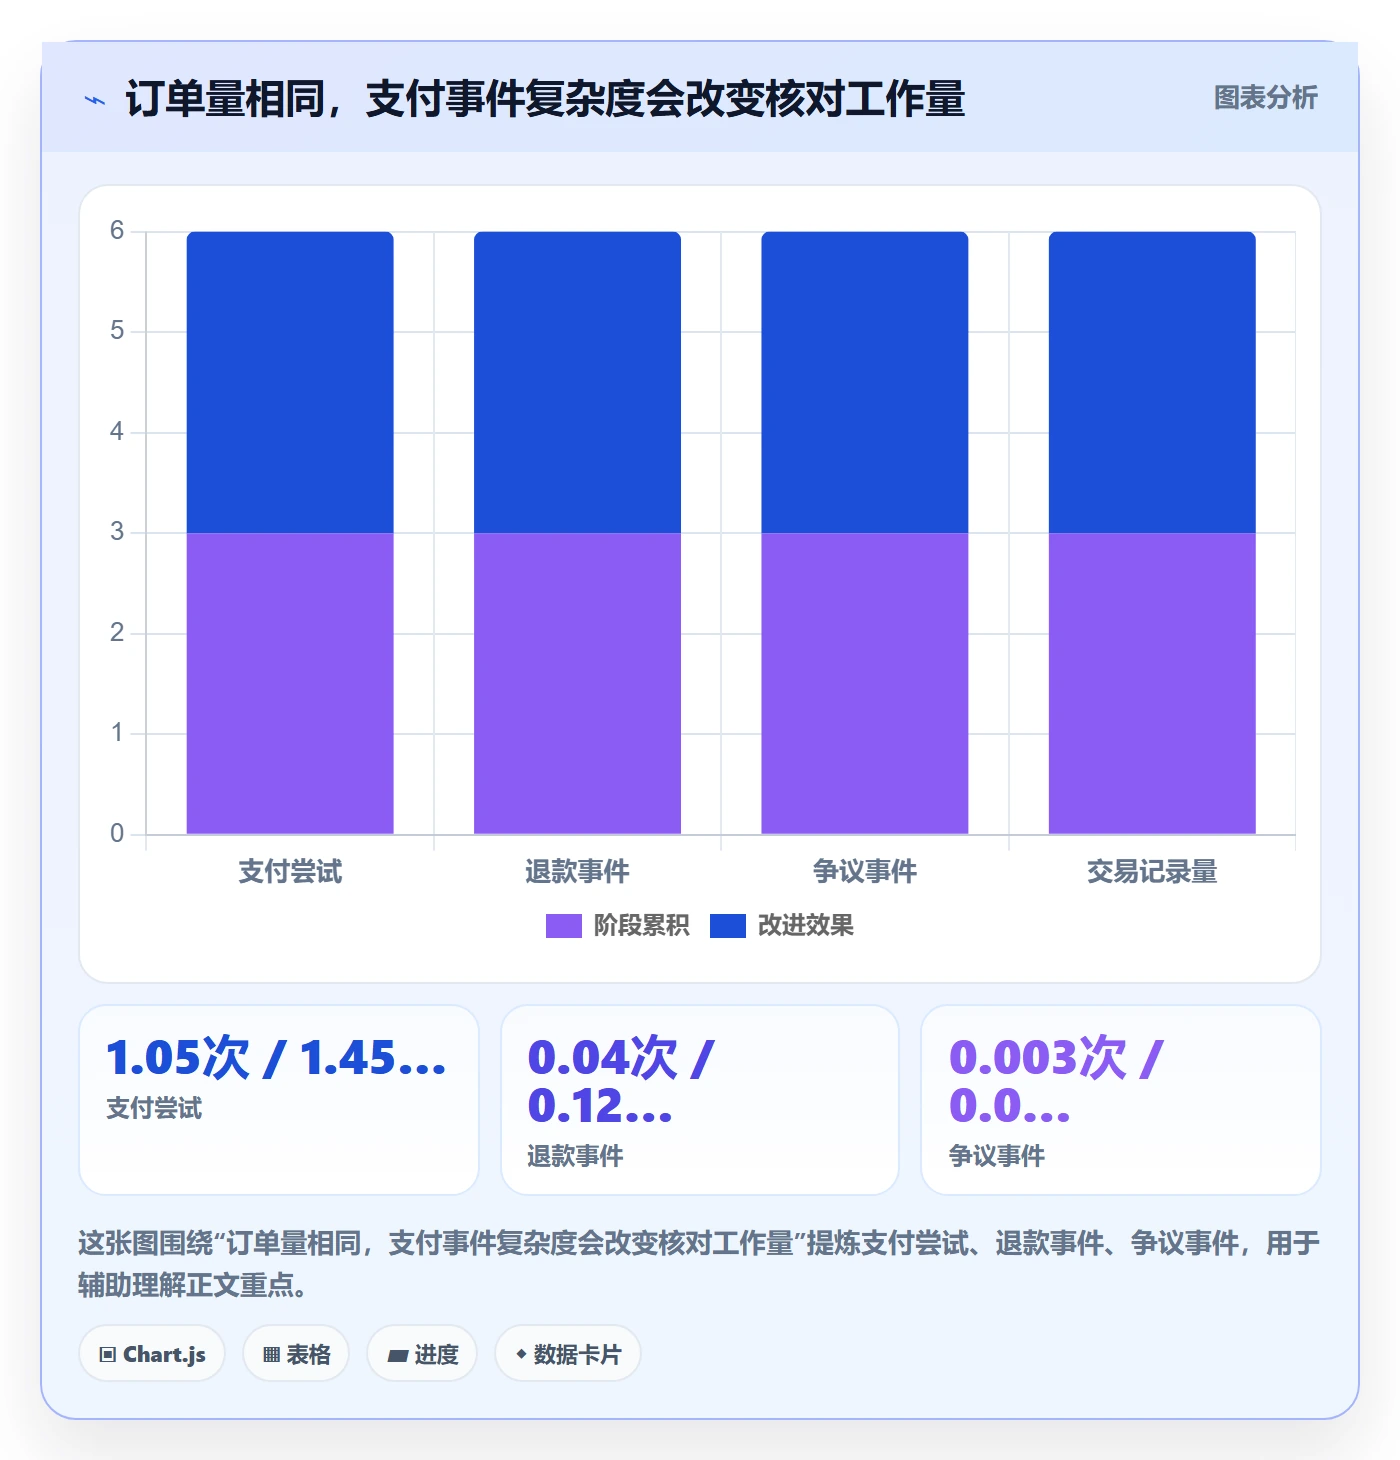The image size is (1400, 1460).
Task: Click the lightning bolt icon beside the title
Action: point(95,100)
